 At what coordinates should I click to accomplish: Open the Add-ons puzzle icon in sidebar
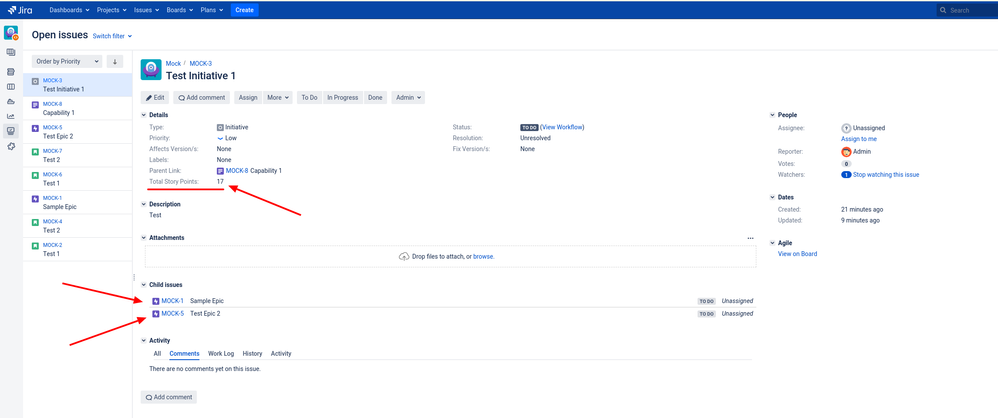pos(11,146)
